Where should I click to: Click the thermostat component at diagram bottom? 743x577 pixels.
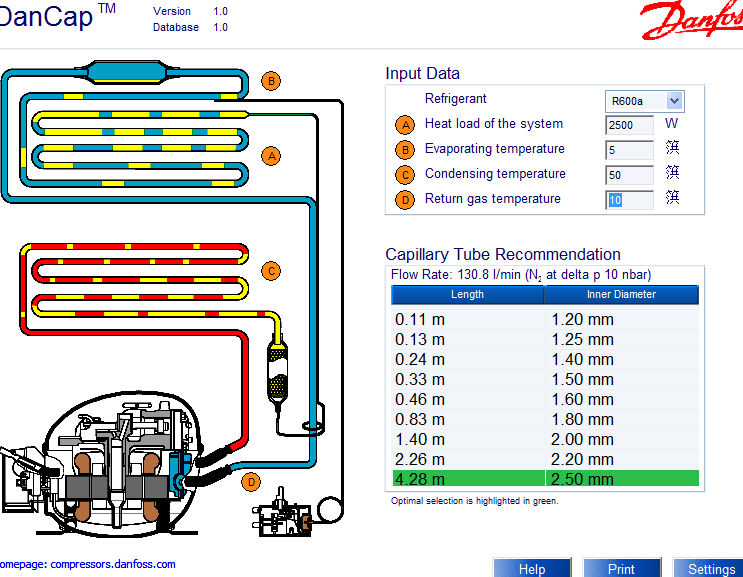pyautogui.click(x=282, y=514)
